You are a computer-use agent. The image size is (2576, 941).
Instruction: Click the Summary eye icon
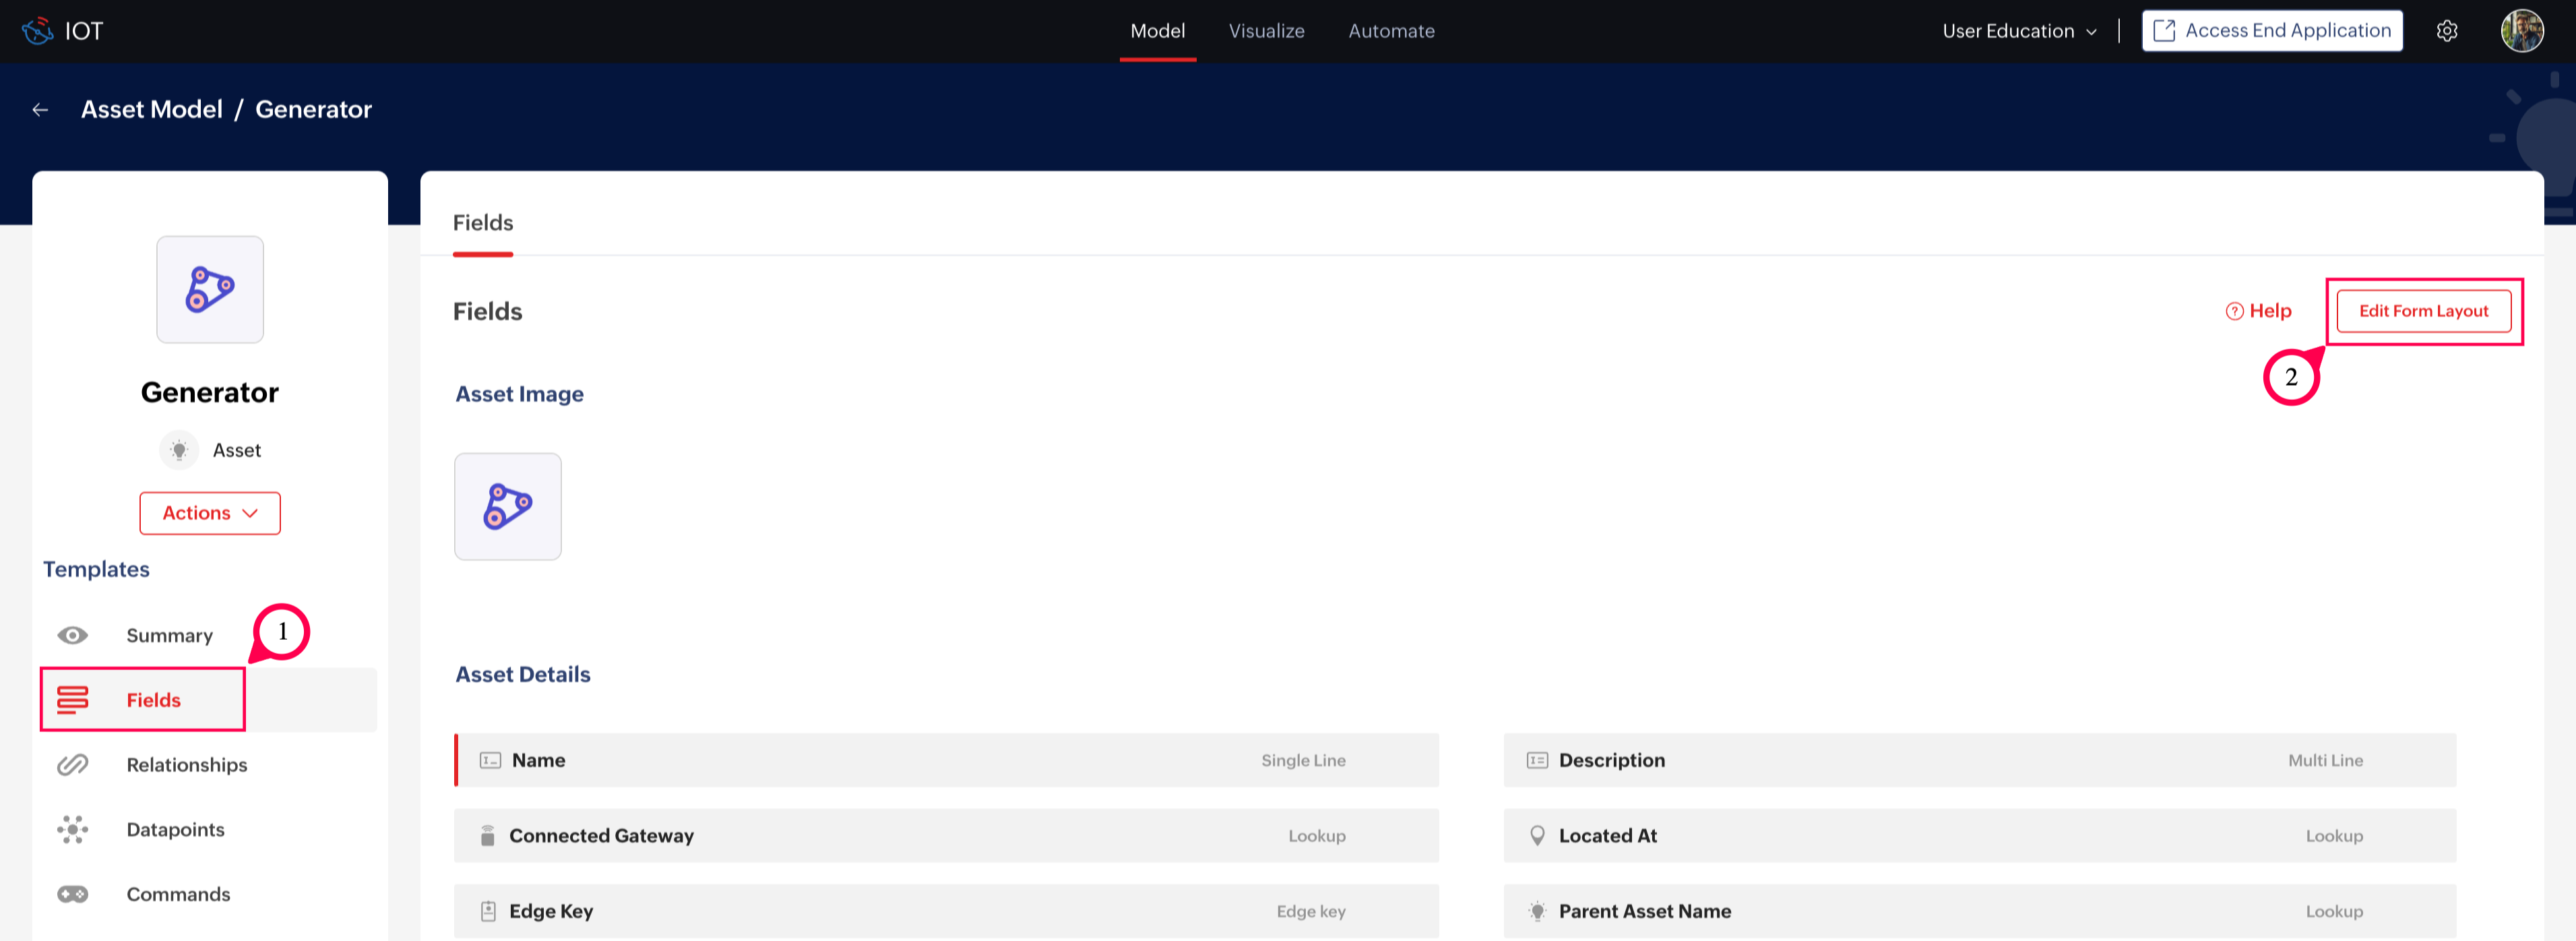72,636
